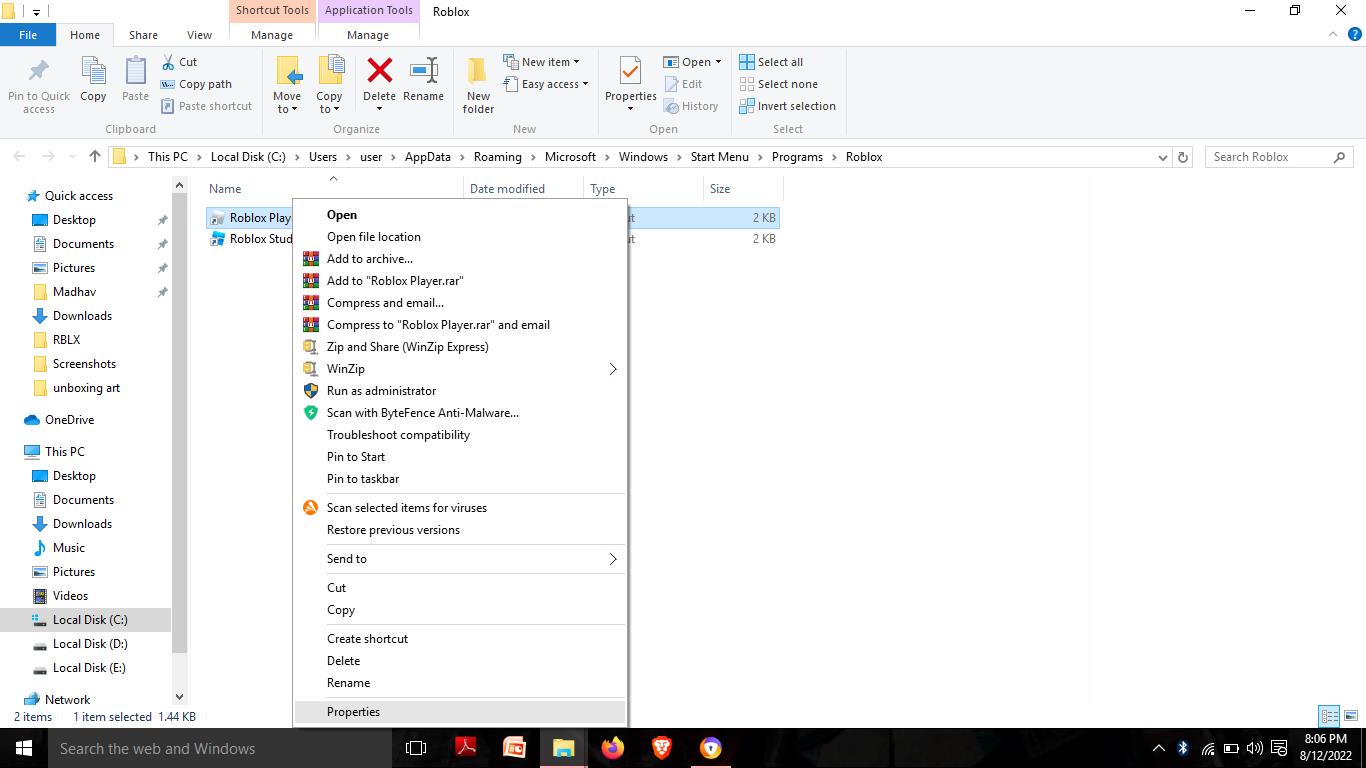The image size is (1366, 768).
Task: Click the Pin to Quick access icon
Action: (39, 72)
